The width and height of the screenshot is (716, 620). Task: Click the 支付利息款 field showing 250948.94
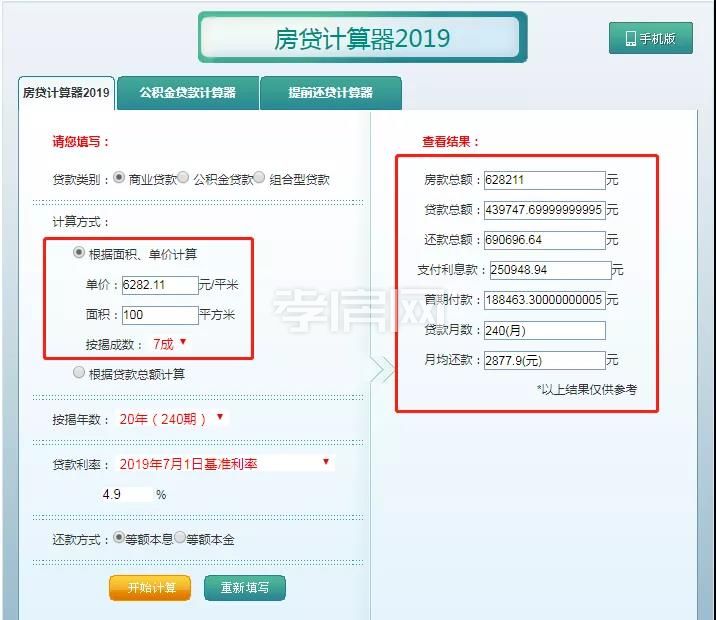pyautogui.click(x=550, y=270)
